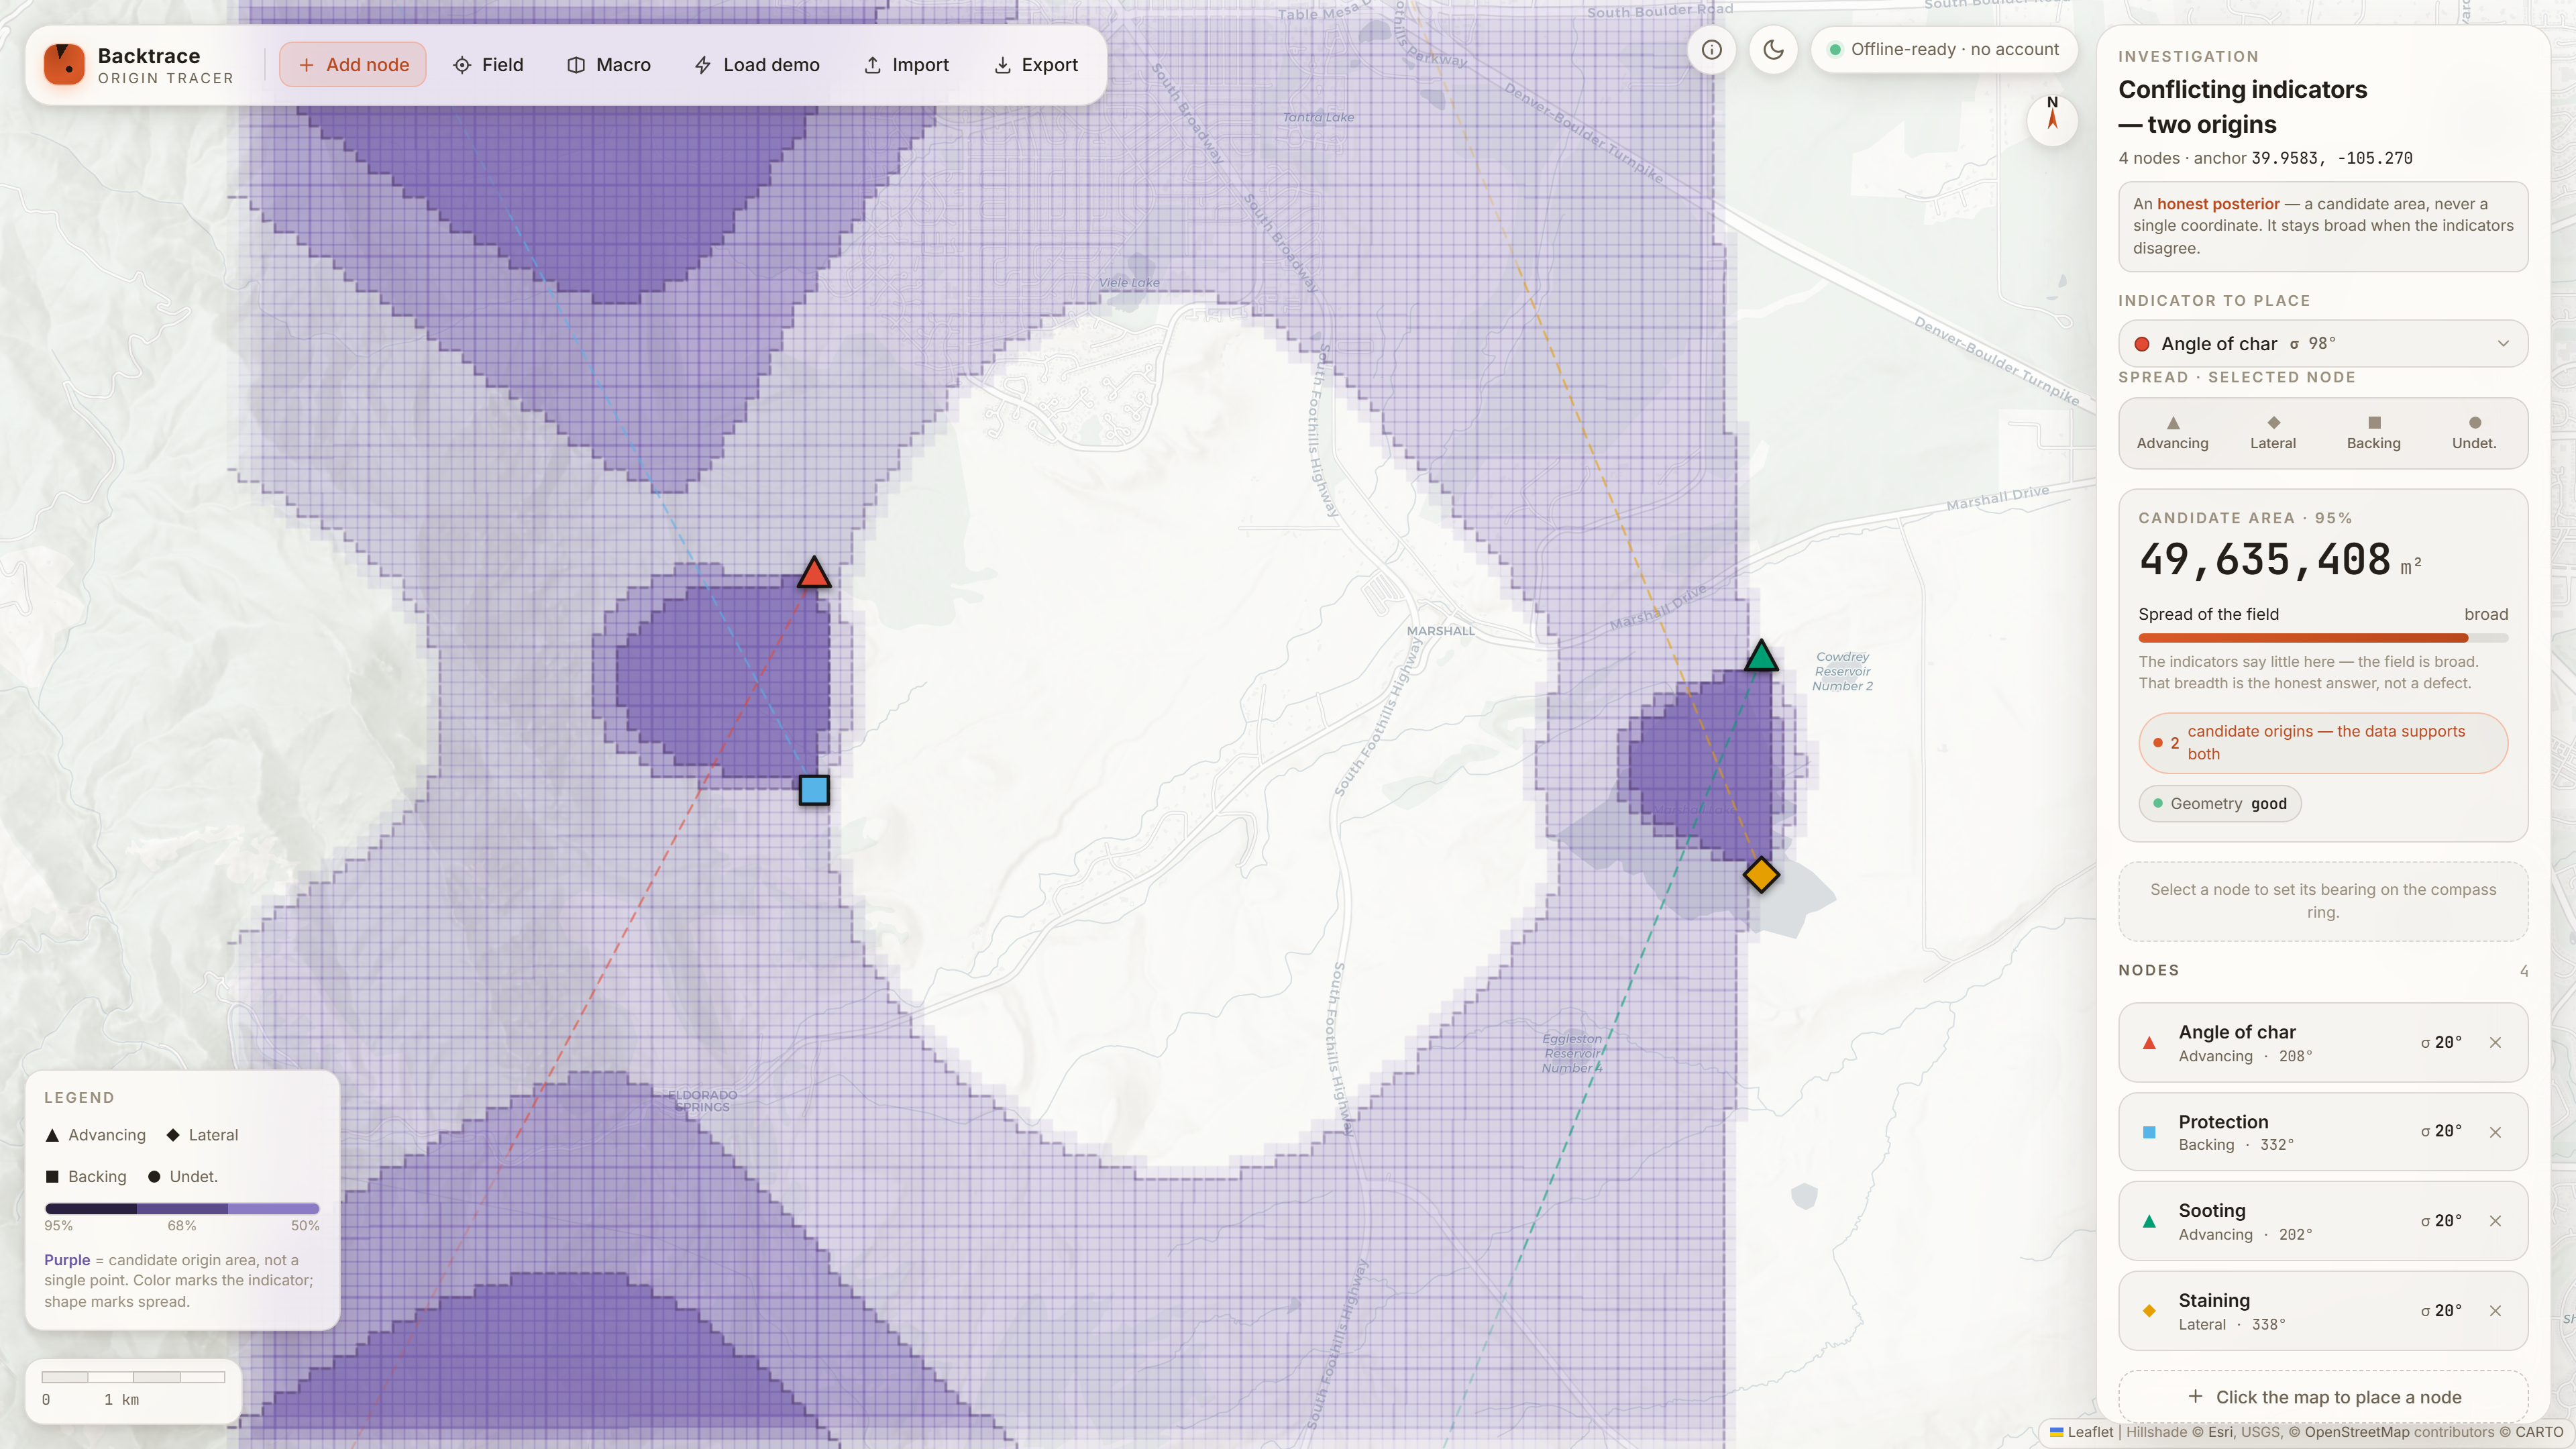2576x1449 pixels.
Task: Open the Macro view
Action: pyautogui.click(x=609, y=65)
